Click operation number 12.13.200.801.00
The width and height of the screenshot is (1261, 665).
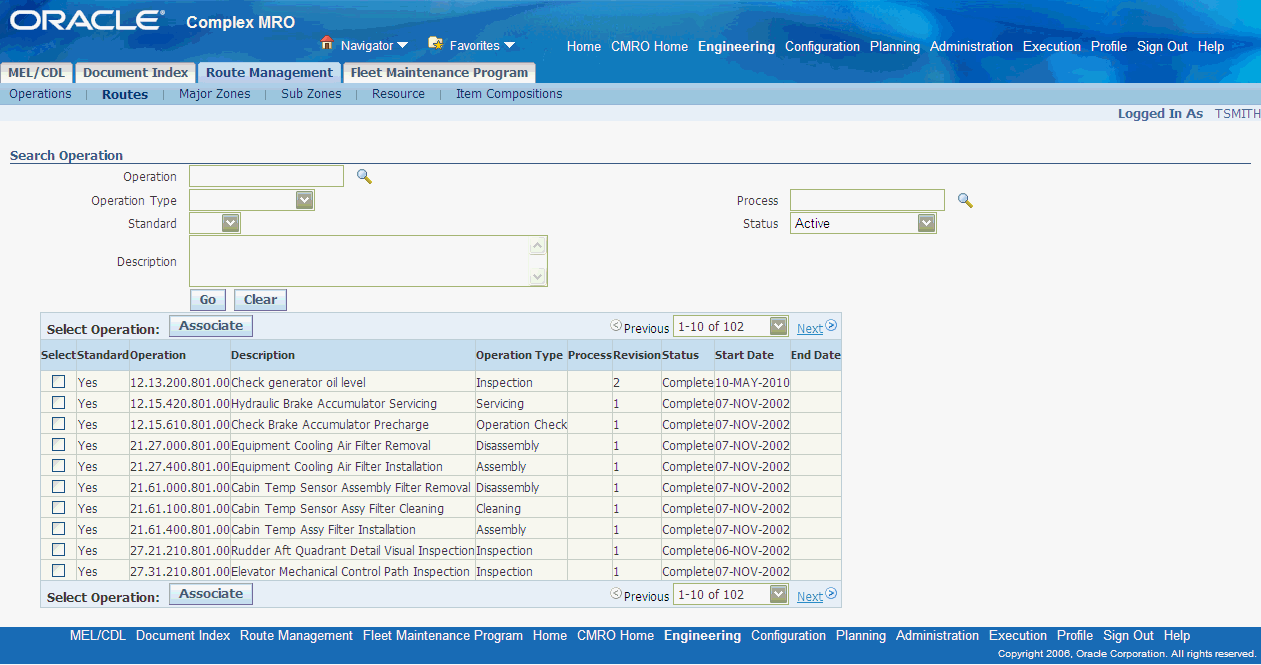pyautogui.click(x=180, y=383)
